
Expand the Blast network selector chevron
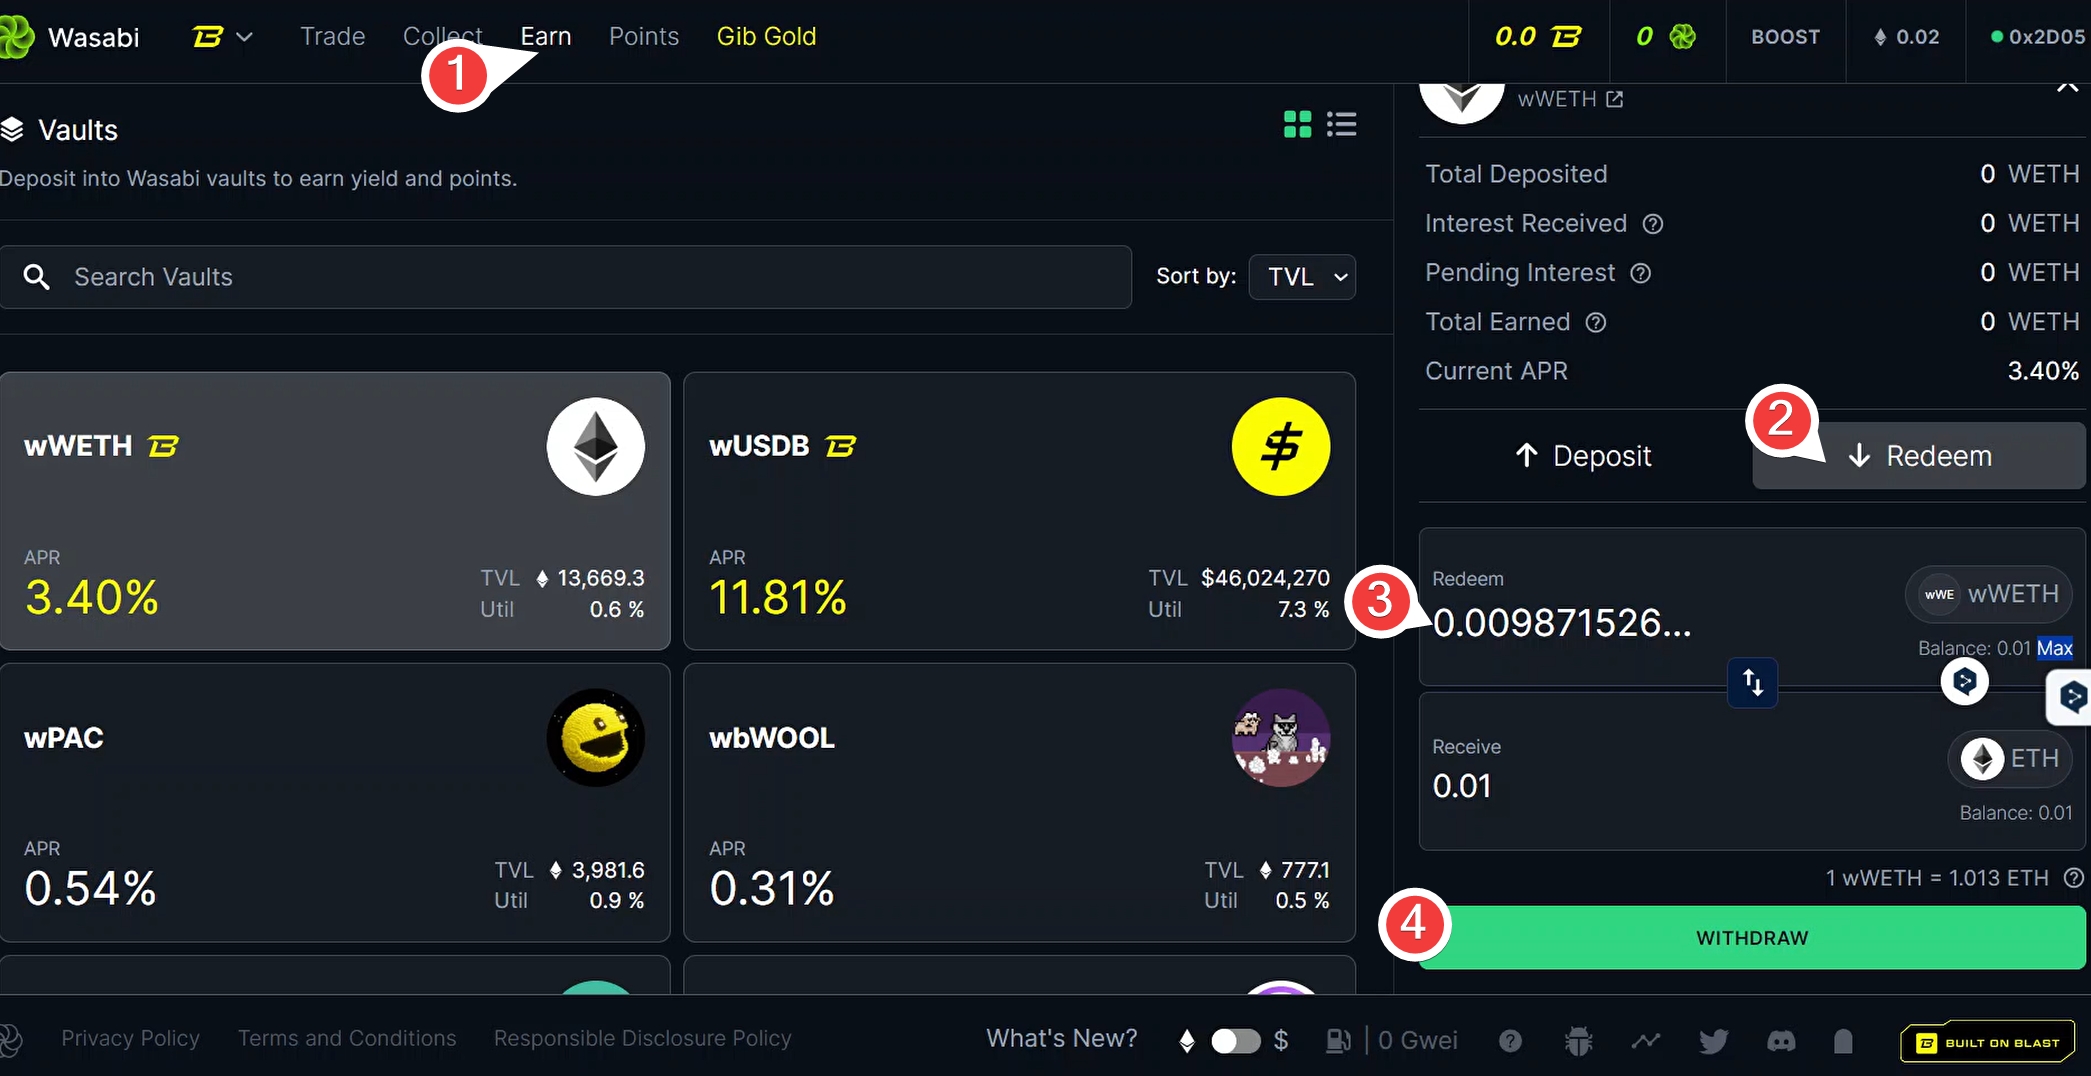[x=244, y=37]
